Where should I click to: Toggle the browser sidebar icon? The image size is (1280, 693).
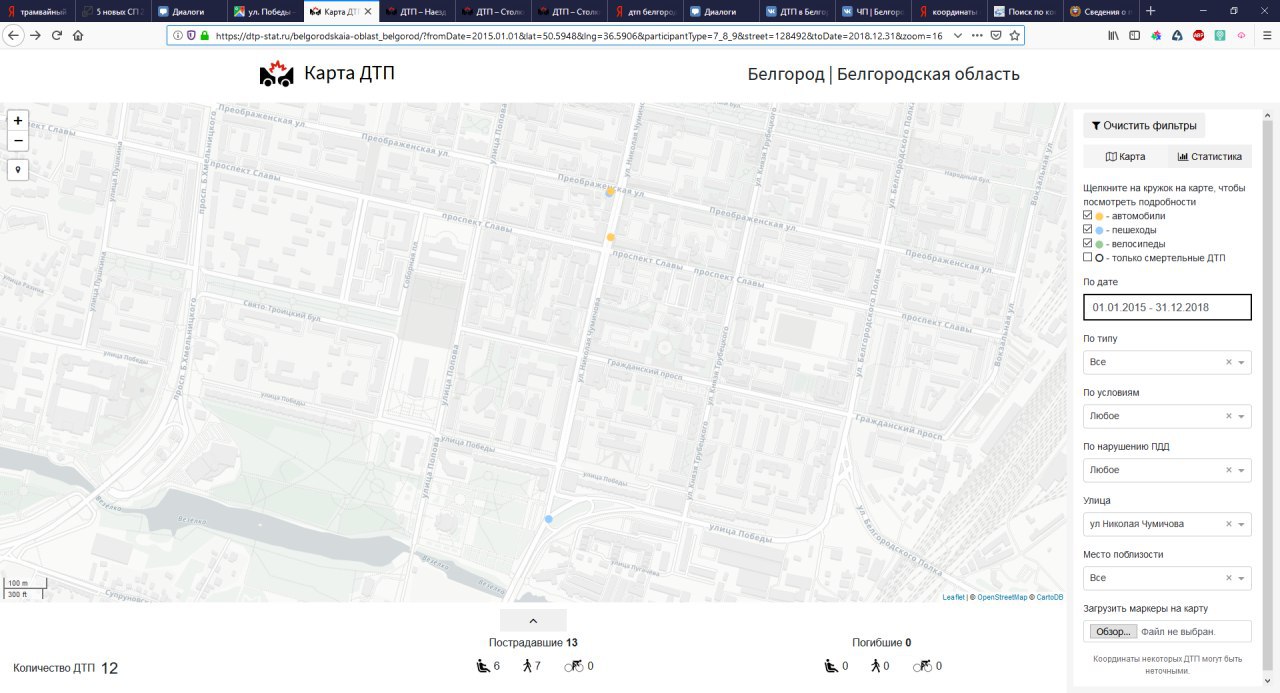tap(1134, 35)
